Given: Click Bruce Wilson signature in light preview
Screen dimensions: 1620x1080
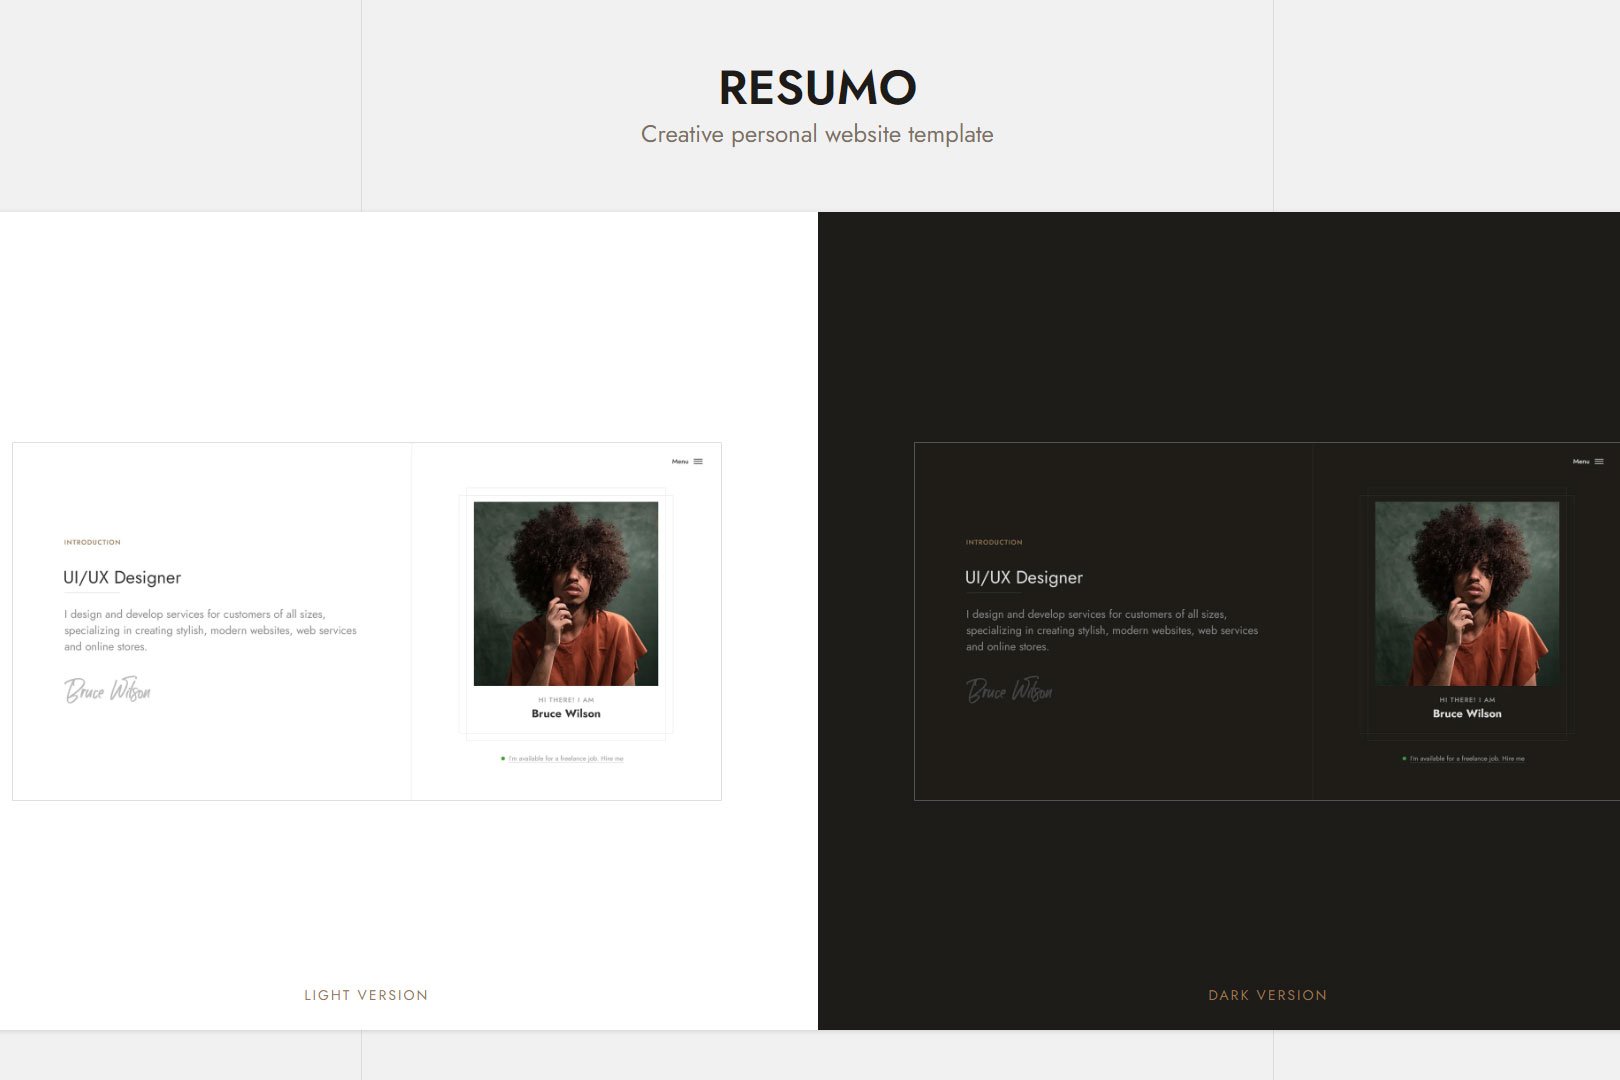Looking at the screenshot, I should (107, 691).
